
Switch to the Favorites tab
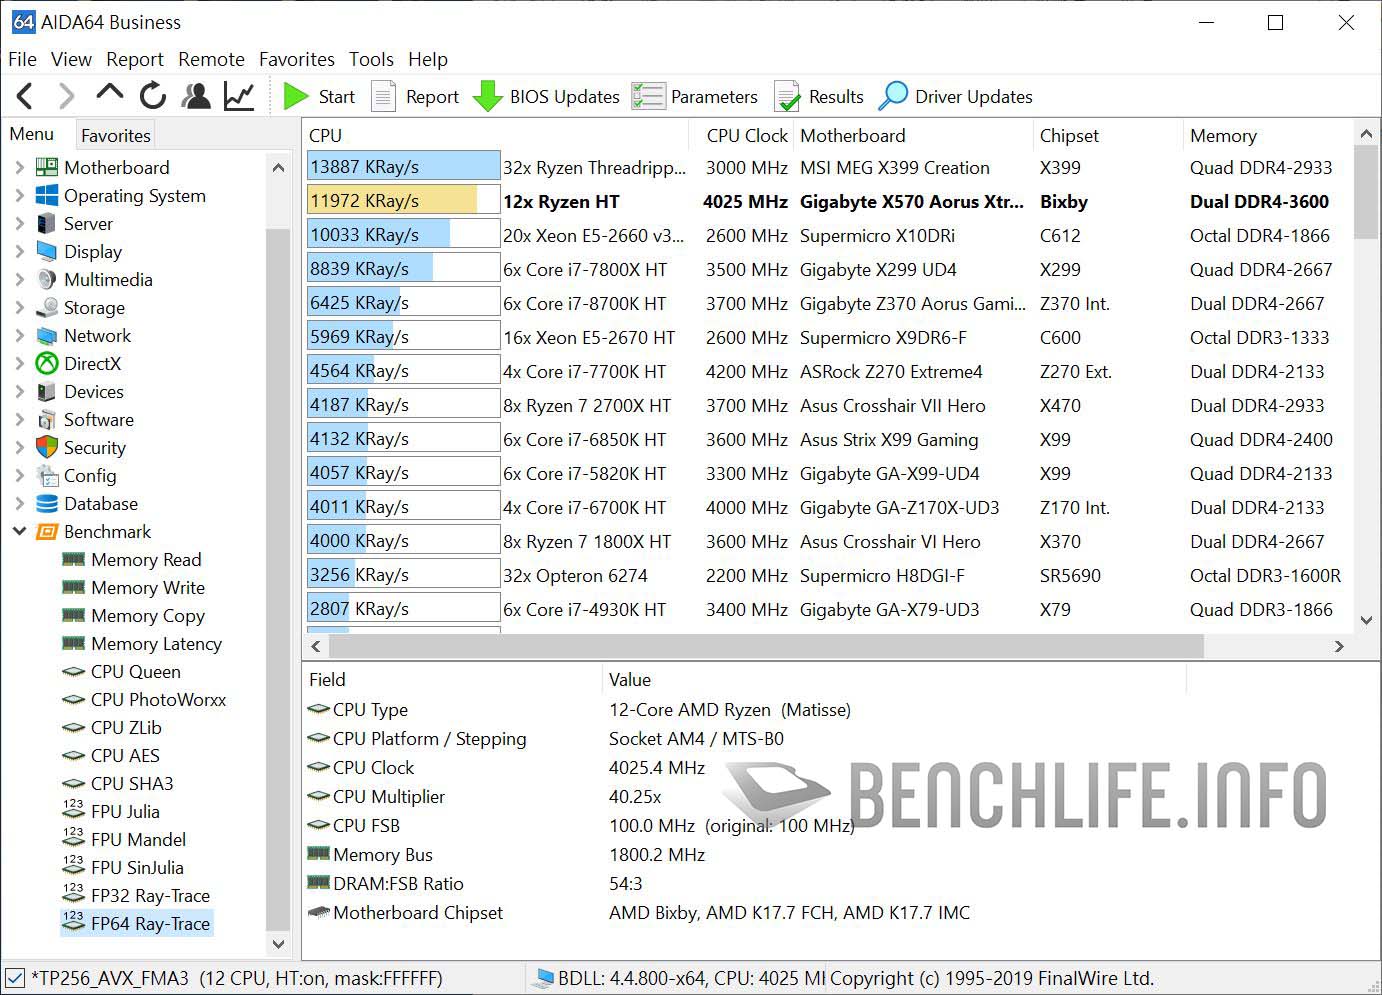pos(116,135)
